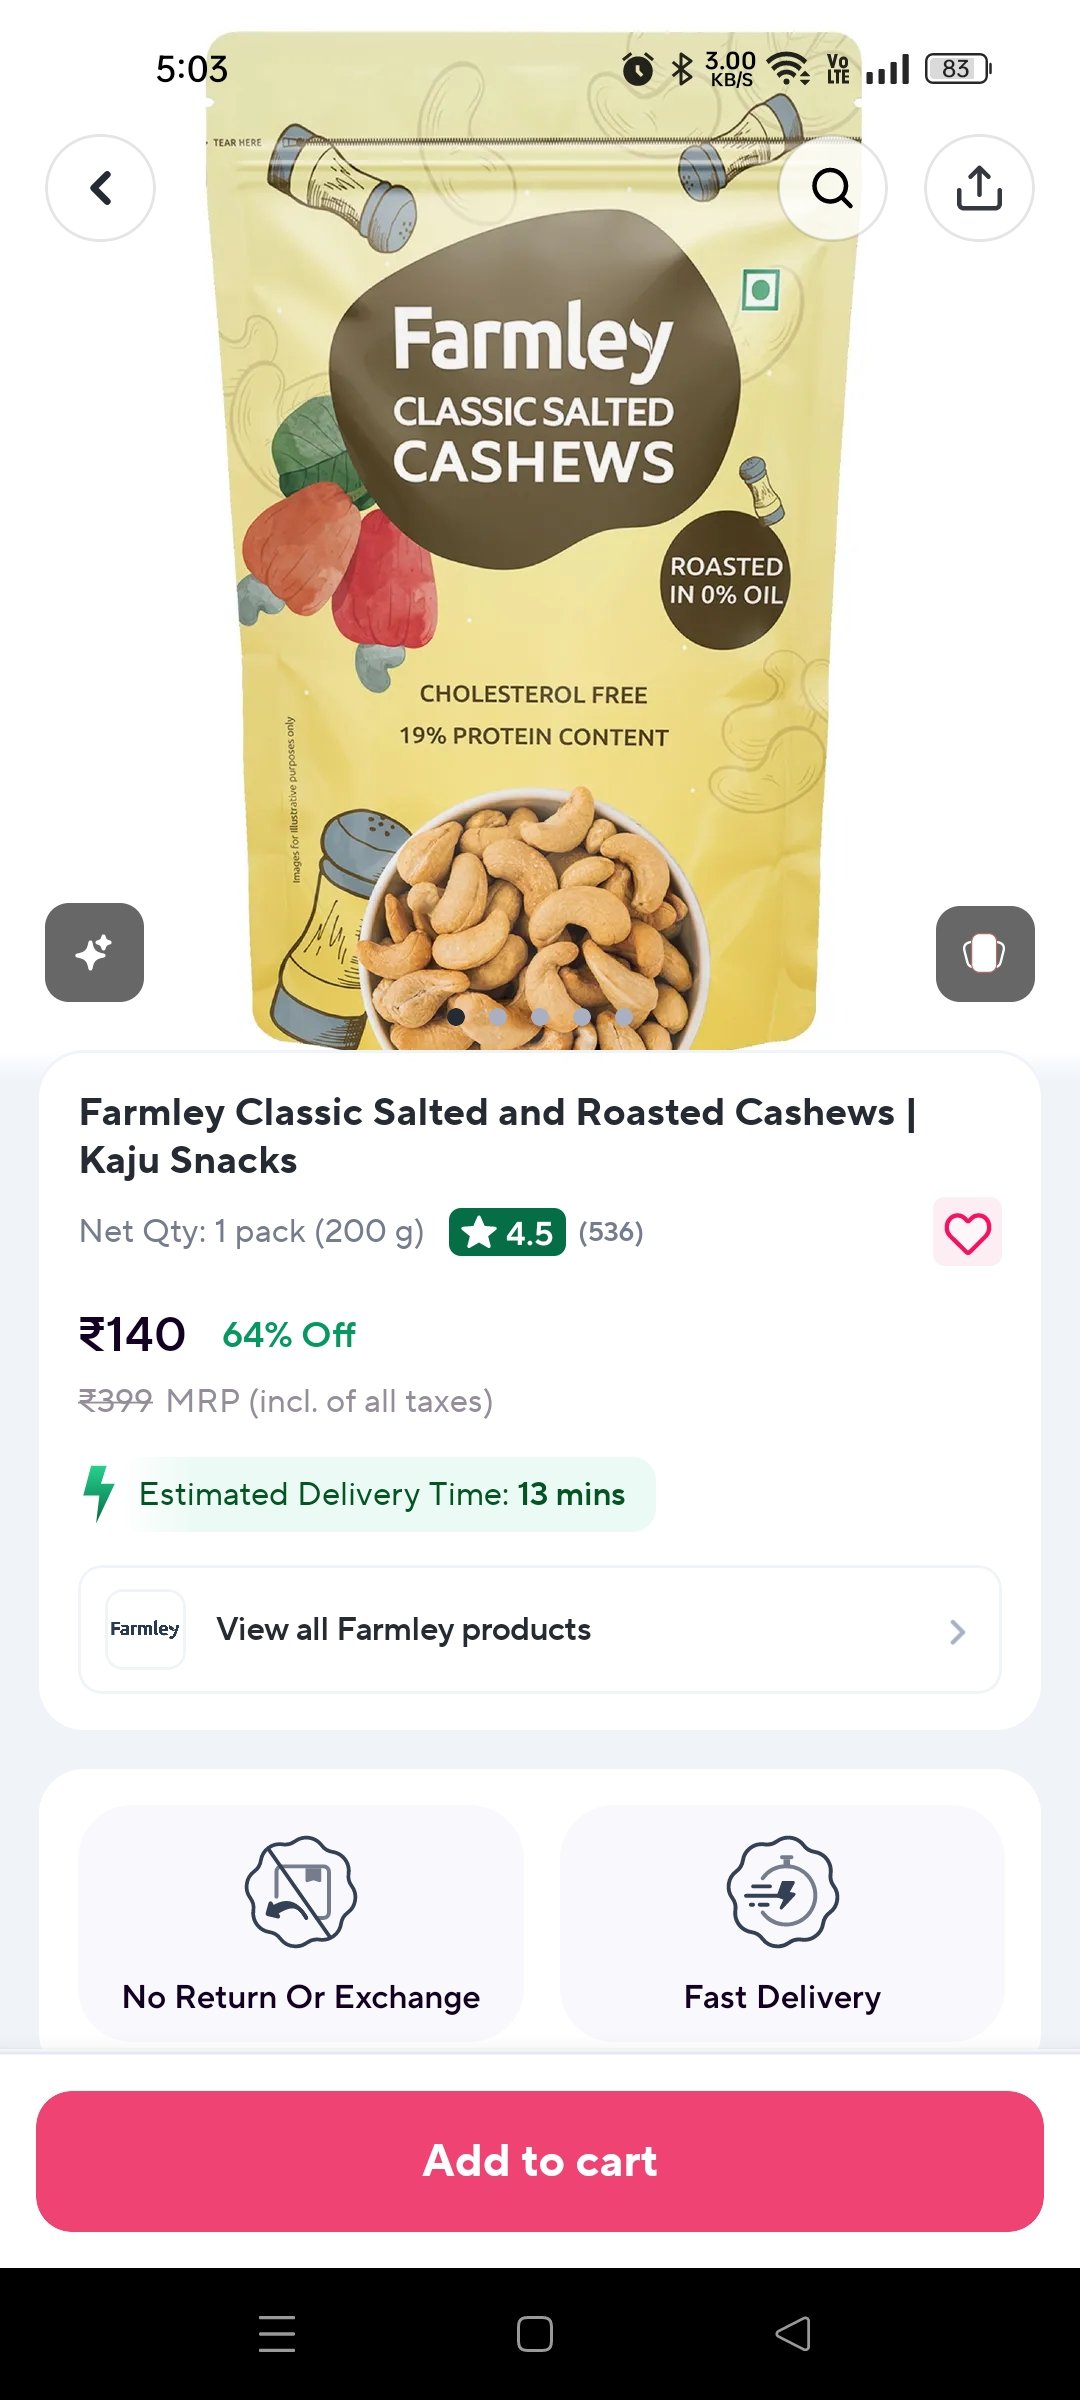
Task: Open Android recent apps menu button
Action: pos(277,2333)
